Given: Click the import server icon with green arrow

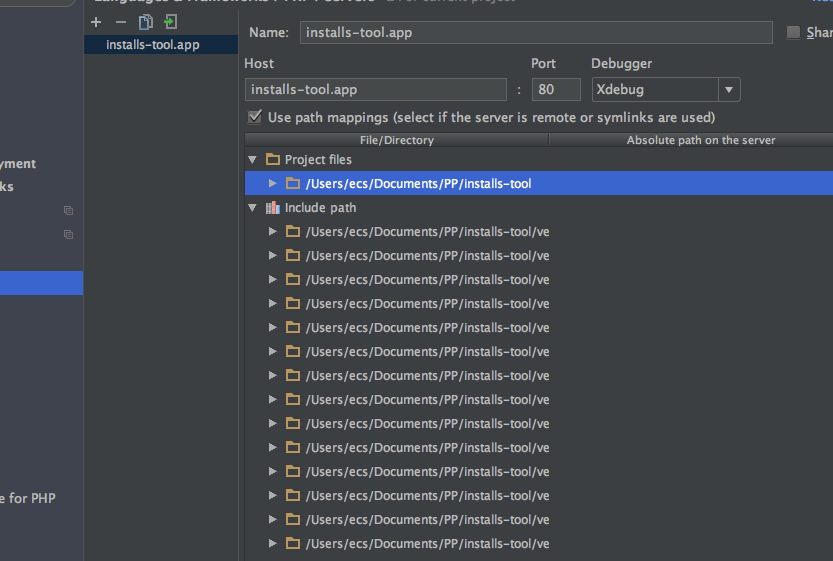Looking at the screenshot, I should 171,22.
